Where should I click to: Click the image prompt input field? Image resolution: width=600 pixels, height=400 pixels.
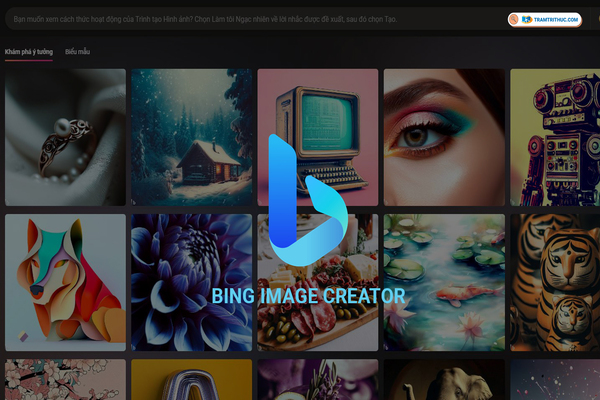(256, 19)
